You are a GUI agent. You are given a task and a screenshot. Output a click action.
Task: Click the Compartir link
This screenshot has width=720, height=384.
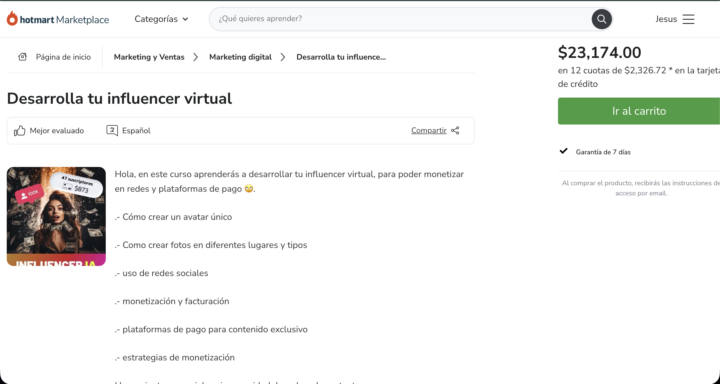point(429,130)
